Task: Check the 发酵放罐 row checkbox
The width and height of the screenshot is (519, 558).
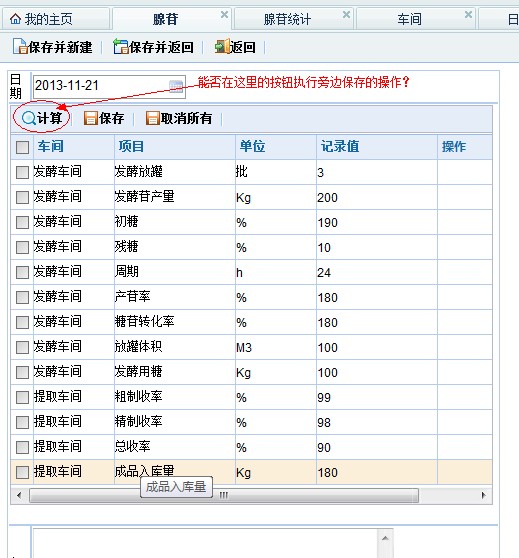Action: (x=22, y=173)
